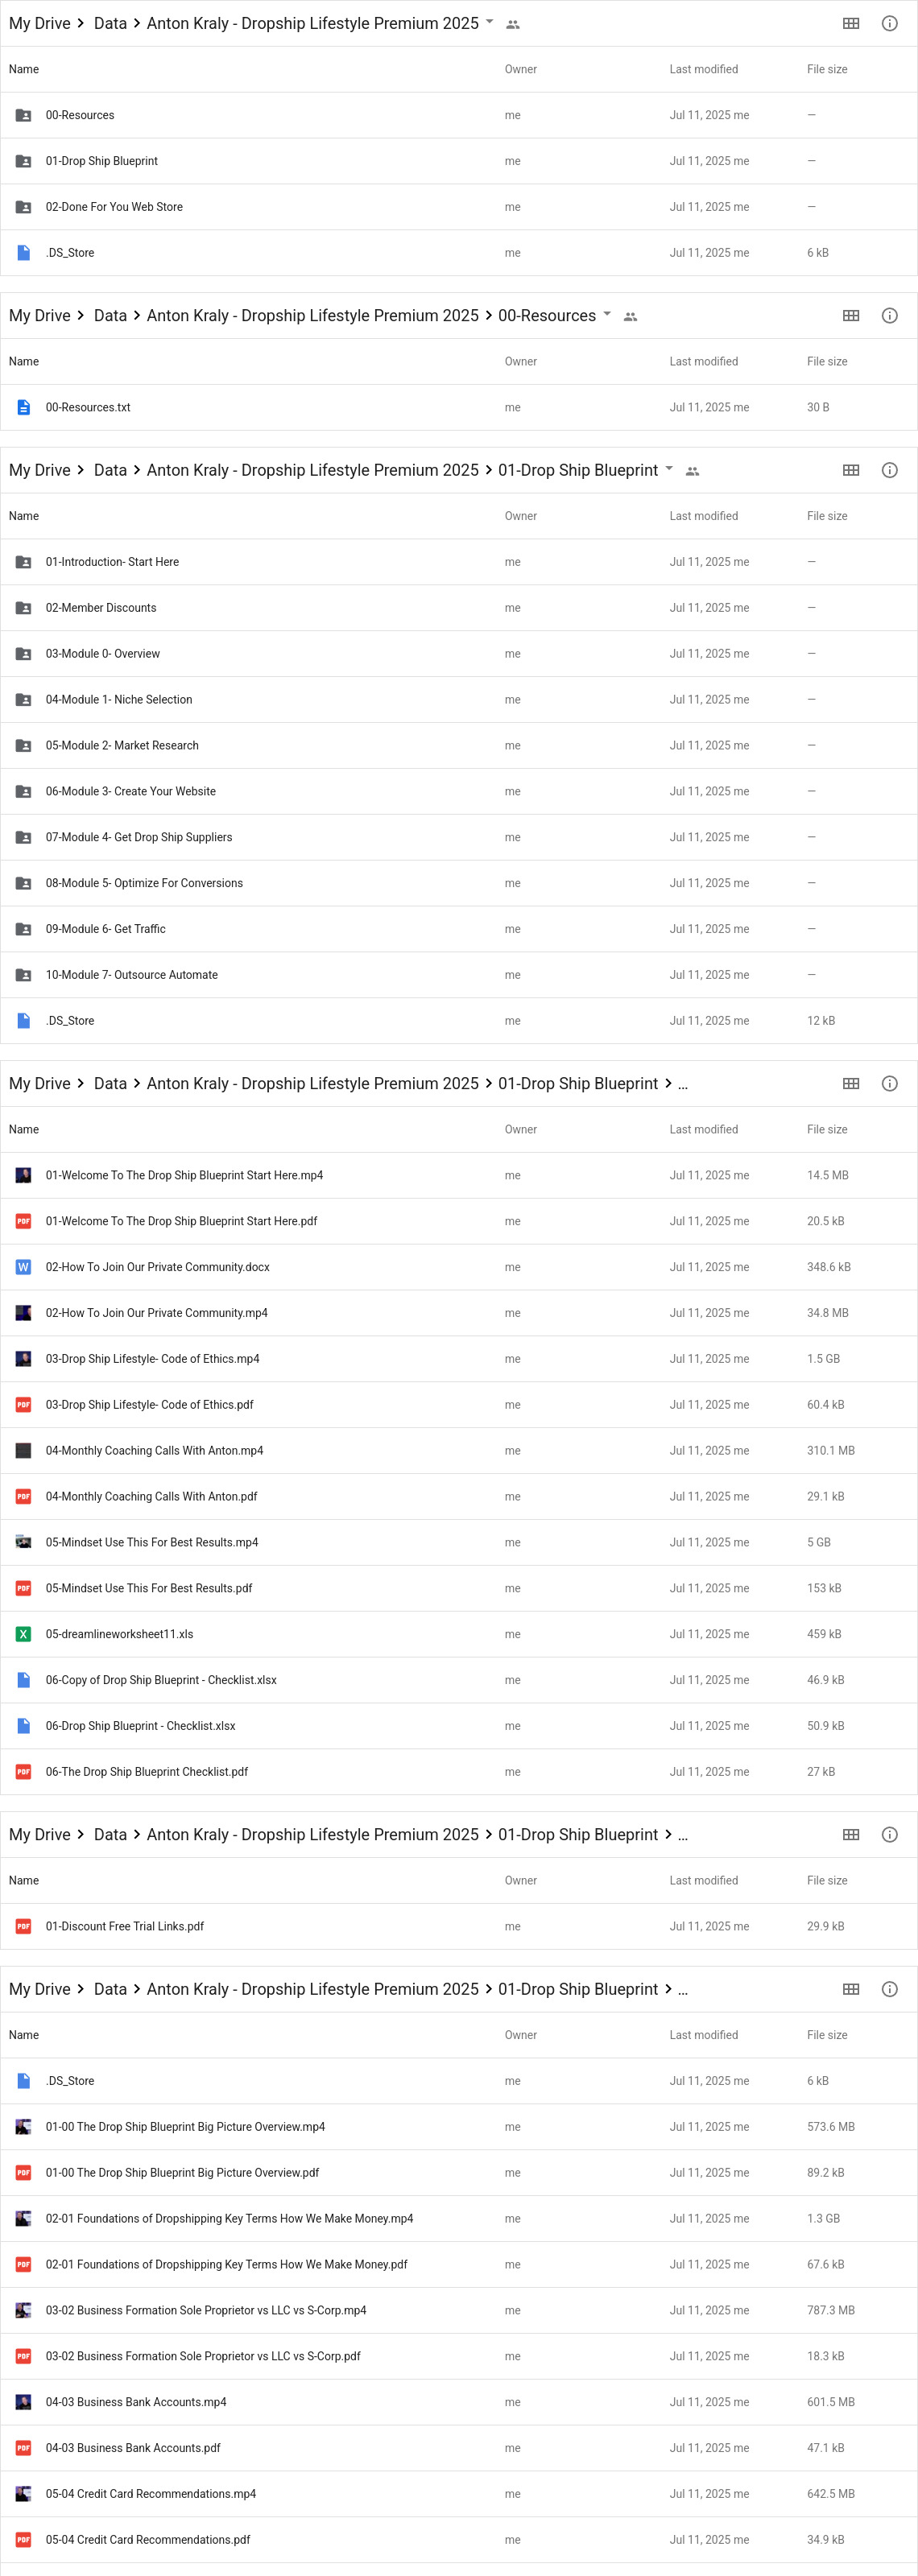Click folder icon for 06-Module 3- Create Your Website

pyautogui.click(x=23, y=791)
